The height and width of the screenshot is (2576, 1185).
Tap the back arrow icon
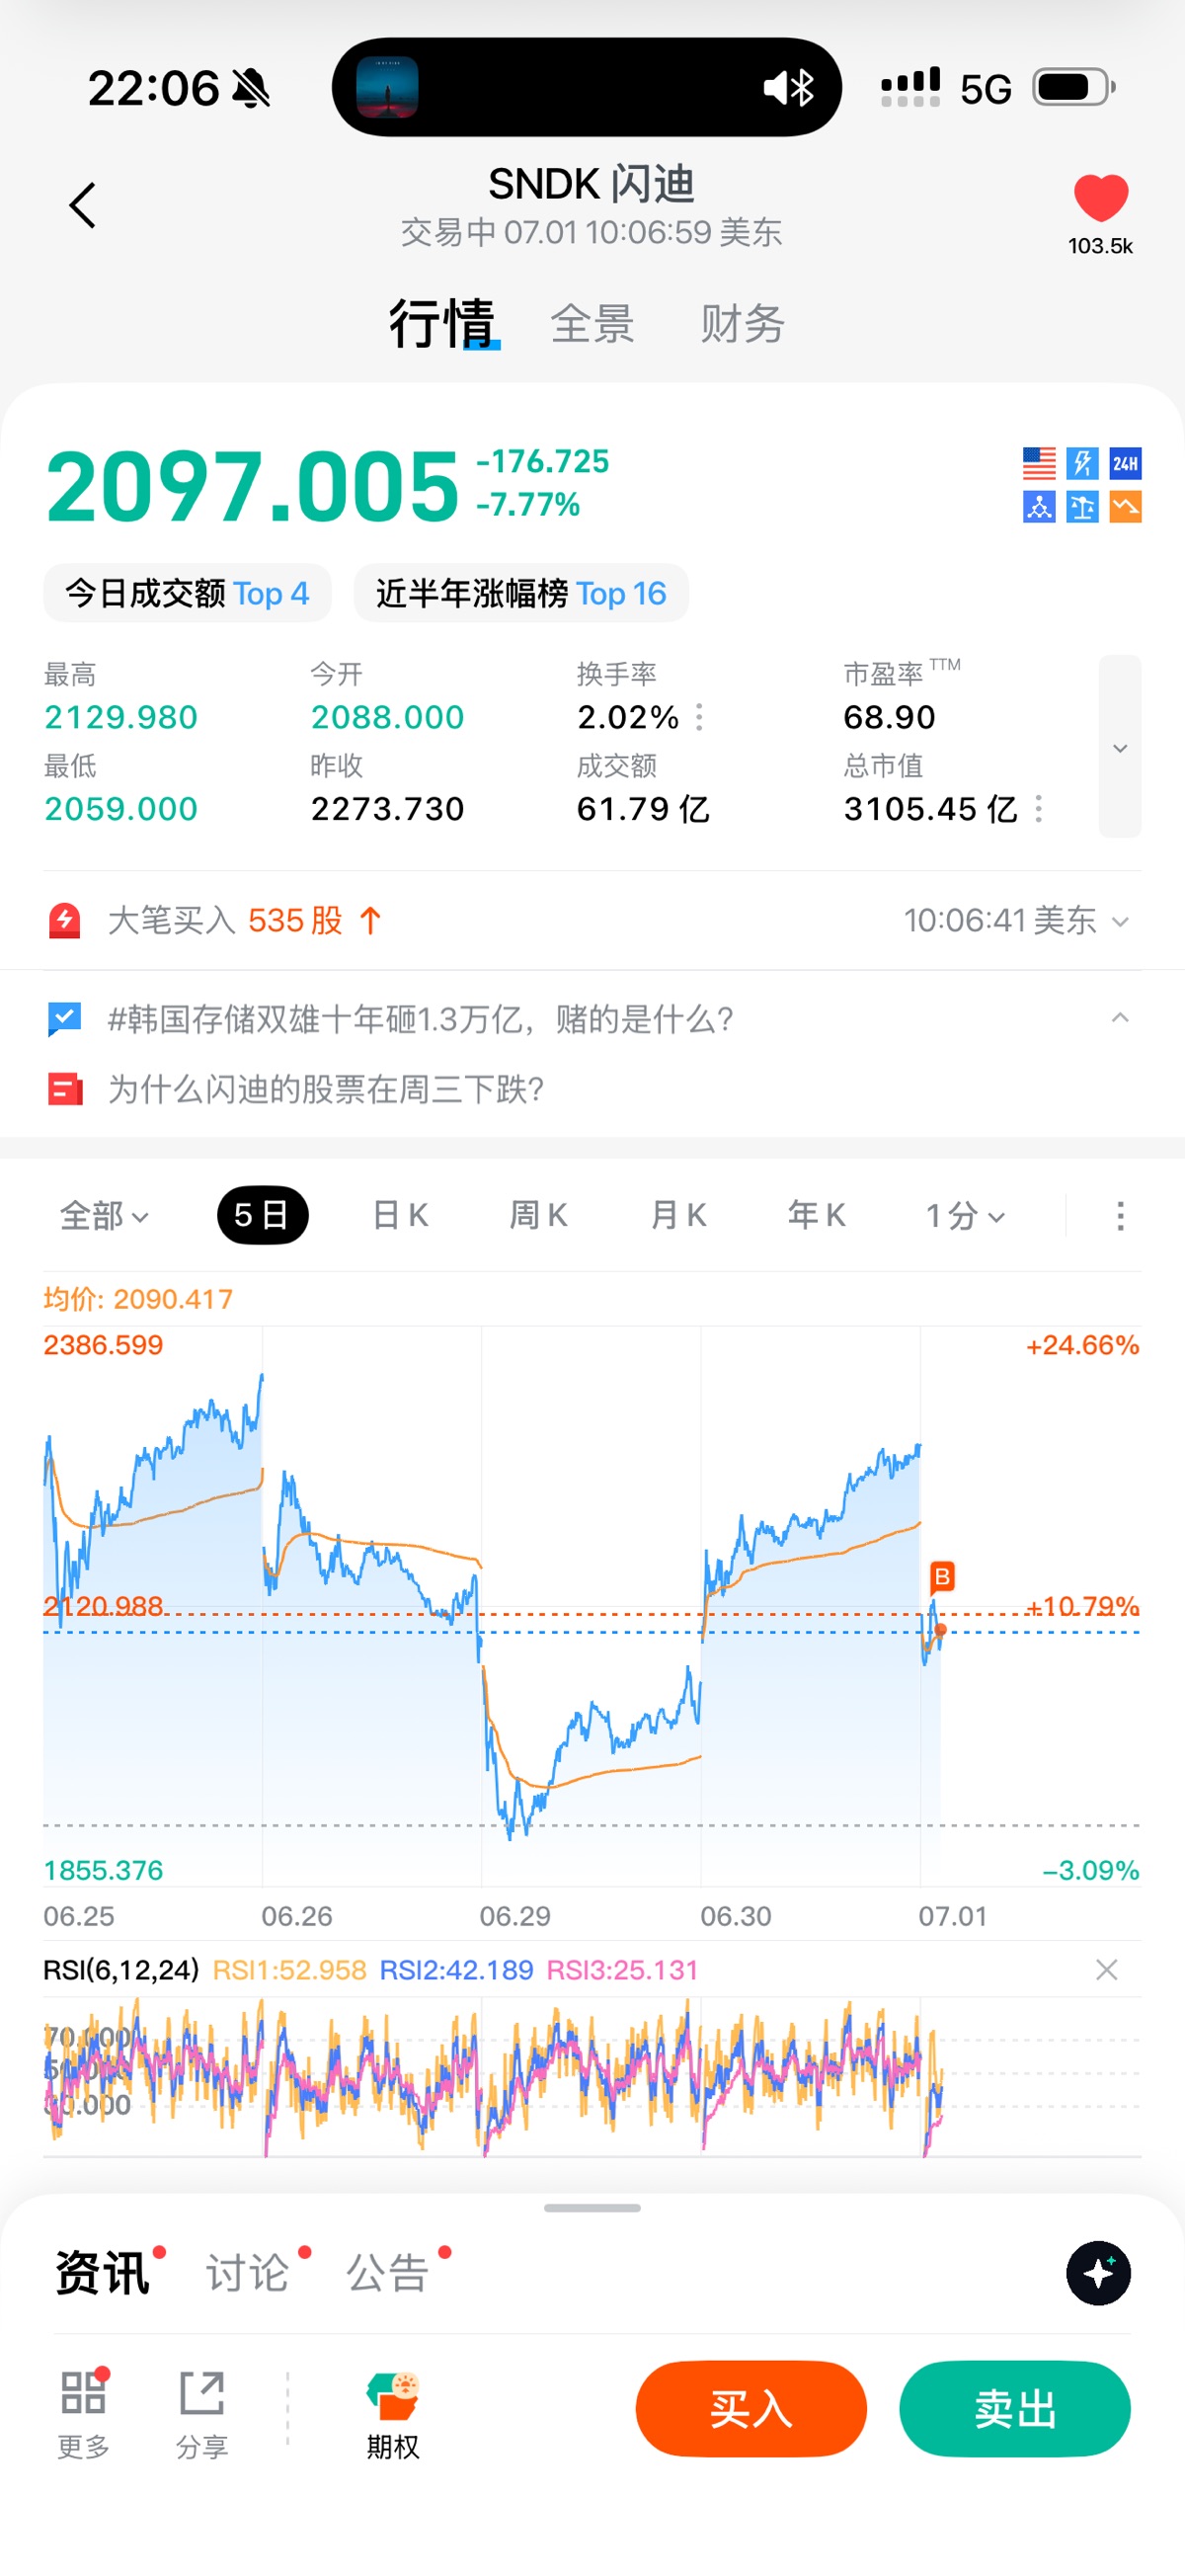click(x=83, y=205)
